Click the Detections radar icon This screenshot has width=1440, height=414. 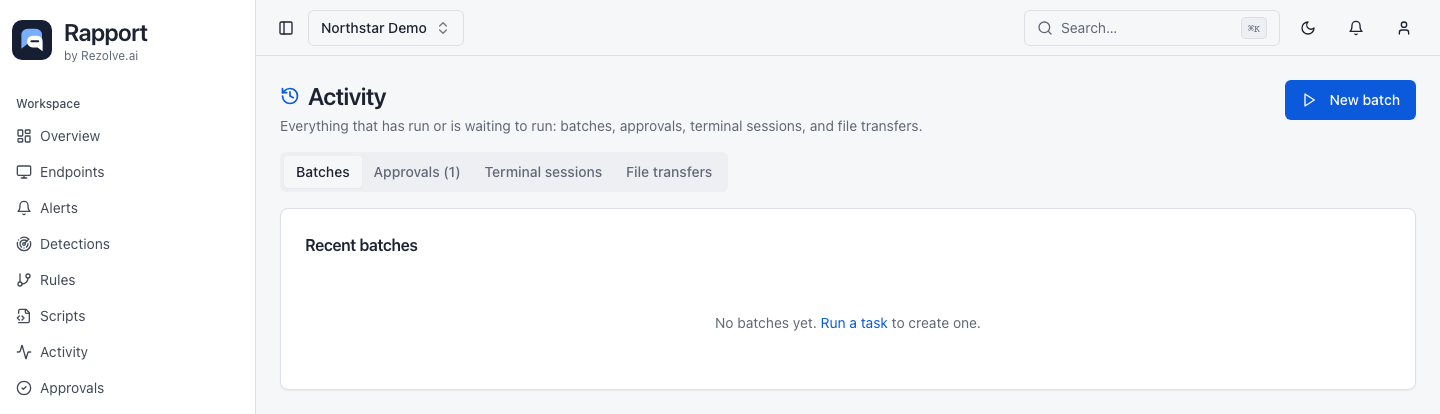coord(24,244)
